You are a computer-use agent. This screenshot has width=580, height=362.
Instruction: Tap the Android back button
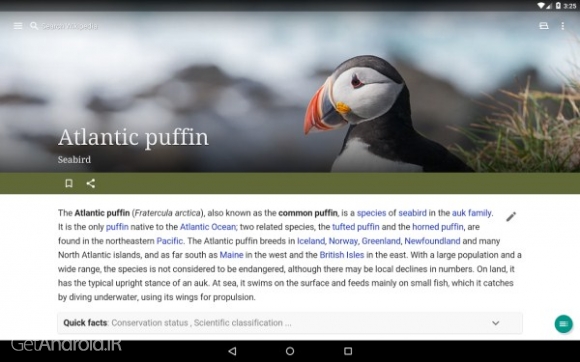click(232, 351)
